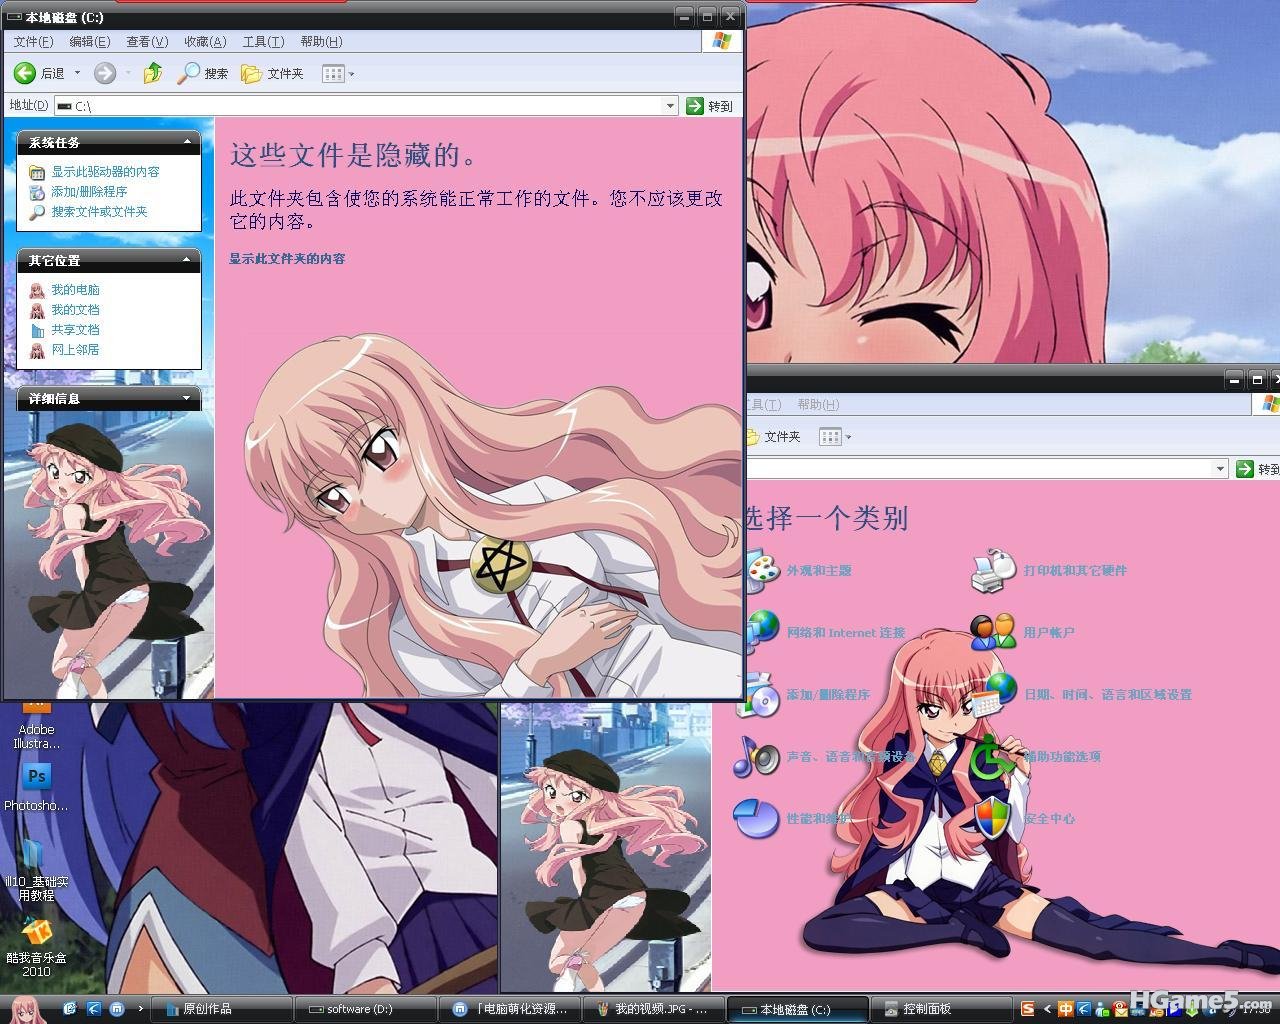Open 网上邻居 from Other Places

75,350
